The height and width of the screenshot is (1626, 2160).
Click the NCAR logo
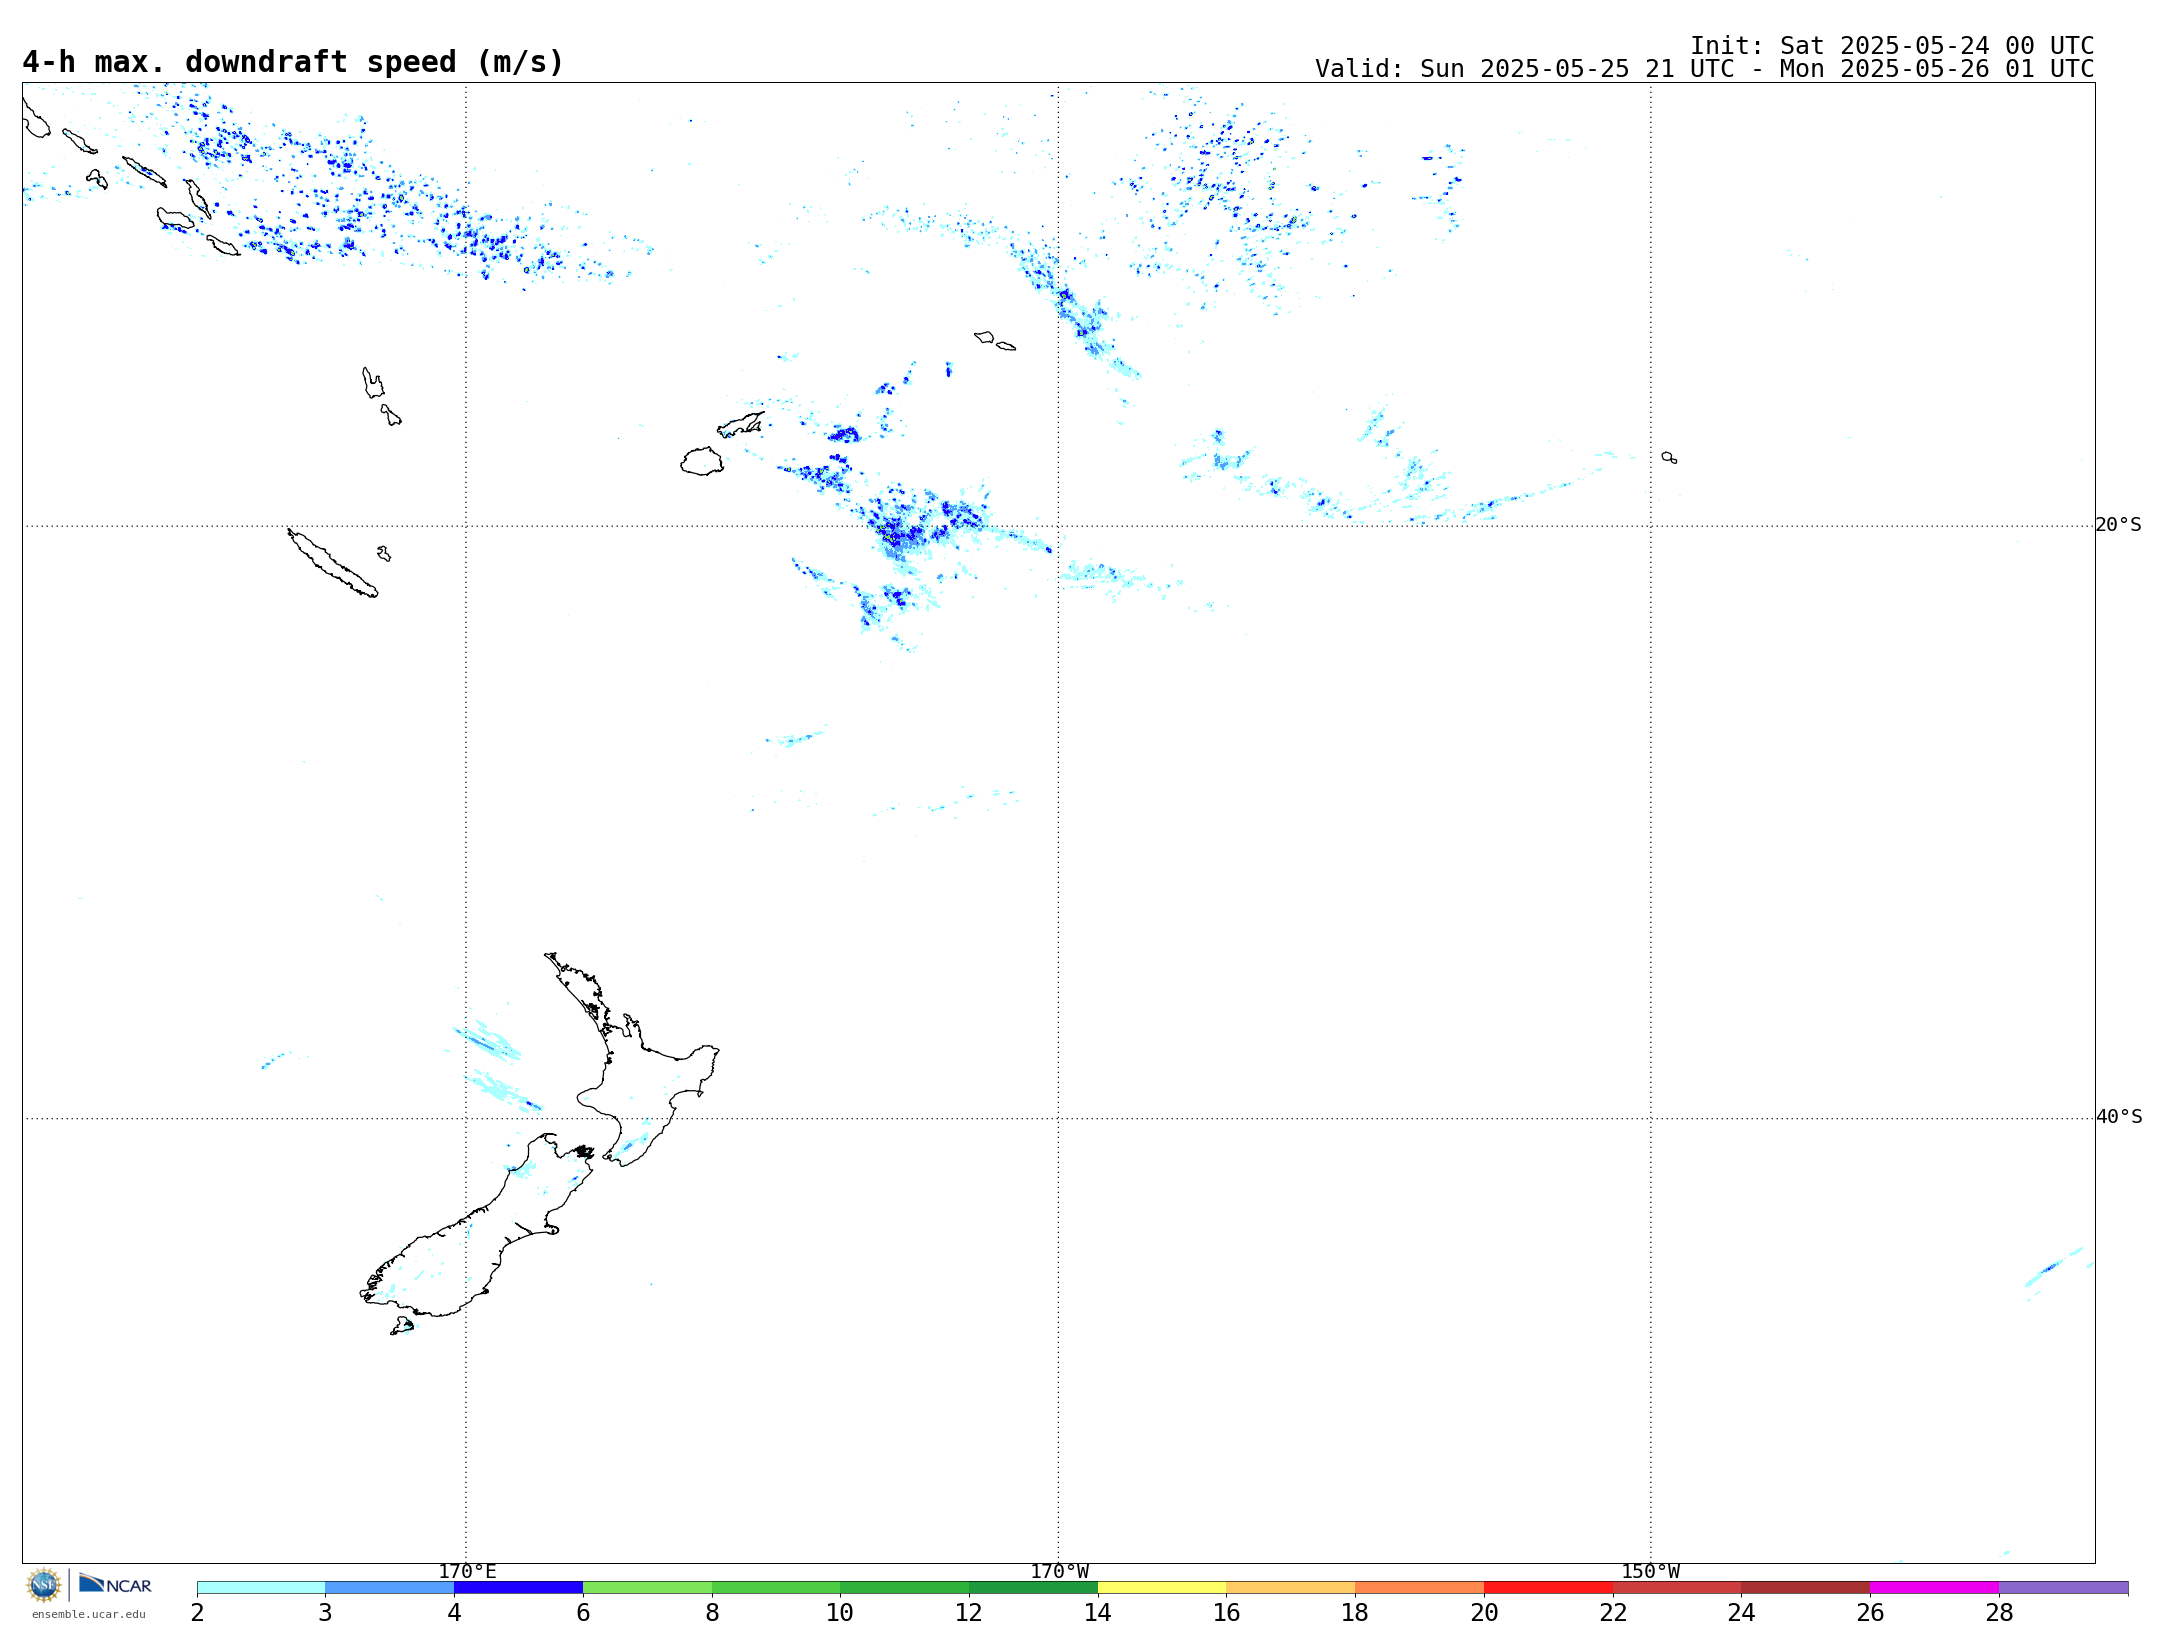tap(115, 1584)
